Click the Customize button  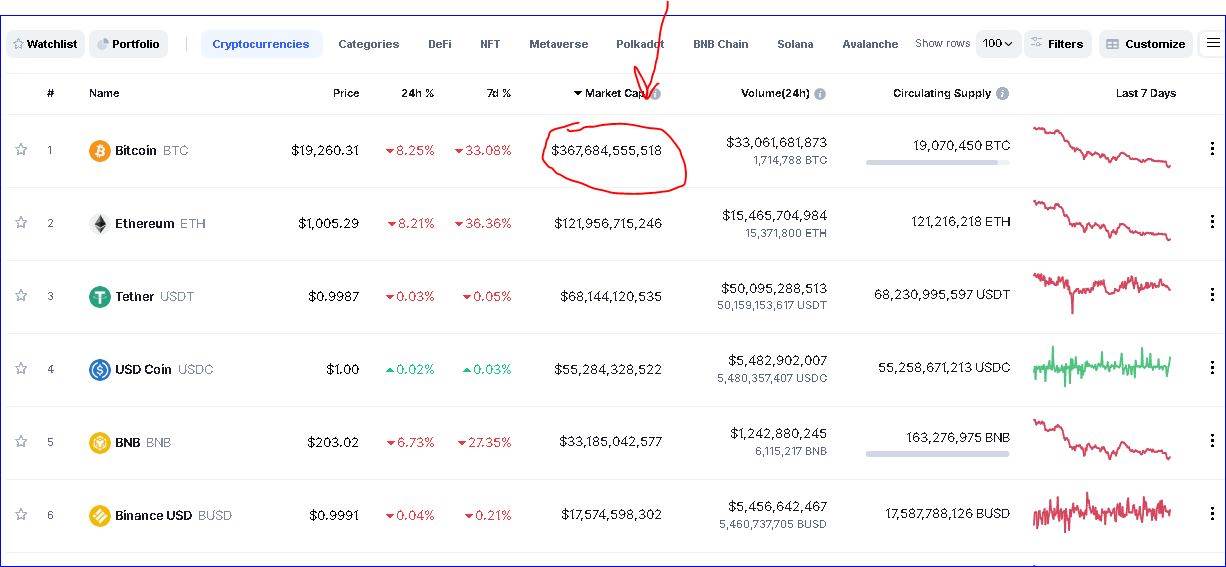(1145, 44)
